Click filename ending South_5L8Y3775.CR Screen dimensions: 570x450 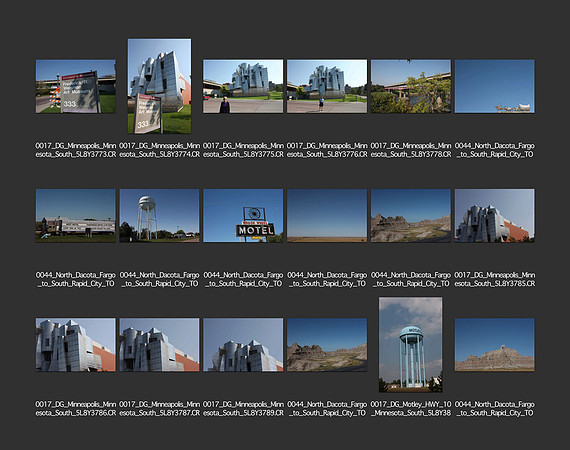[243, 150]
